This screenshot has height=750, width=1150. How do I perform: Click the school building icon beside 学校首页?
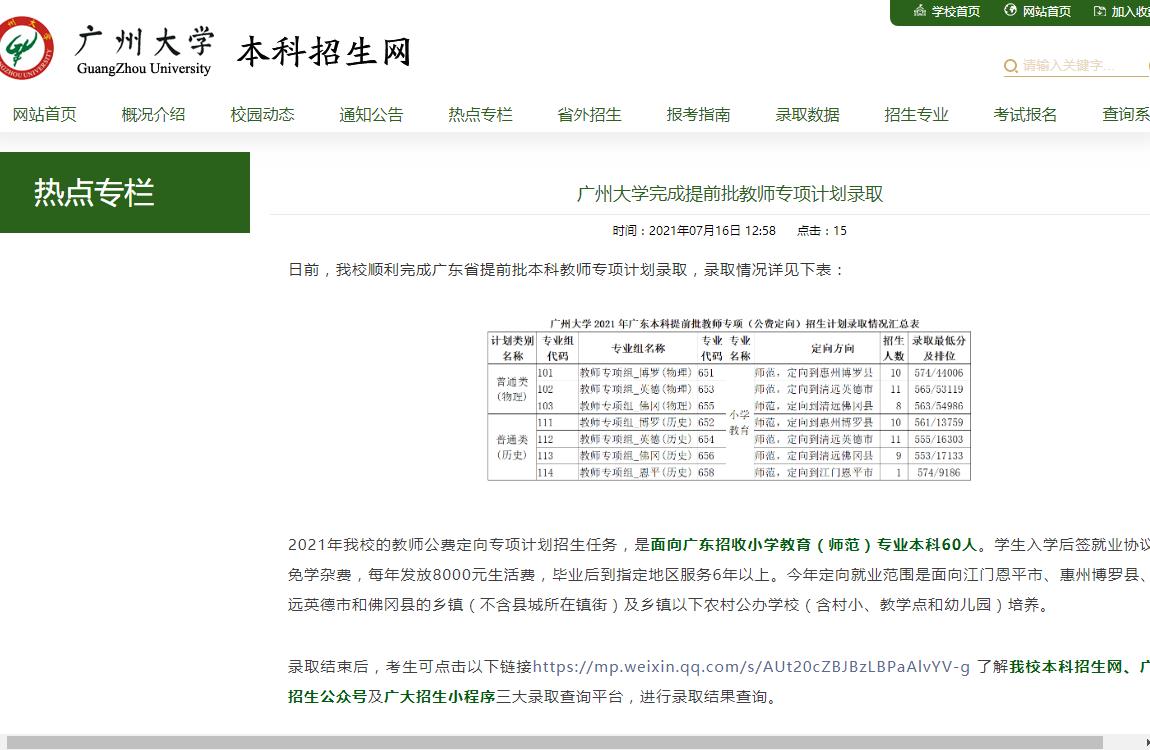tap(920, 11)
